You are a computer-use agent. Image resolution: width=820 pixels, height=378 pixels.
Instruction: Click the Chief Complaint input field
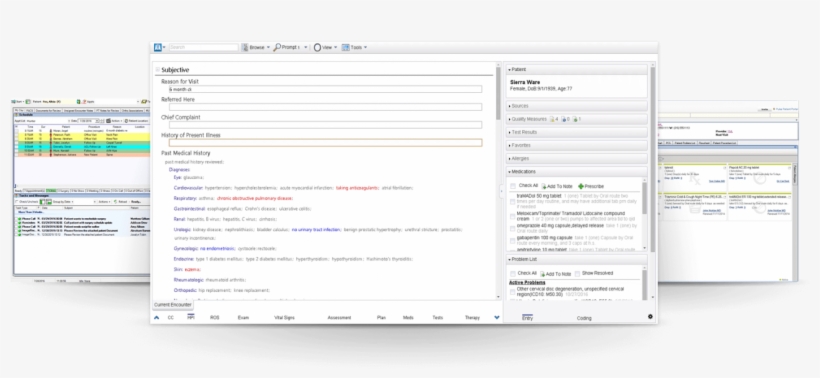tap(325, 125)
